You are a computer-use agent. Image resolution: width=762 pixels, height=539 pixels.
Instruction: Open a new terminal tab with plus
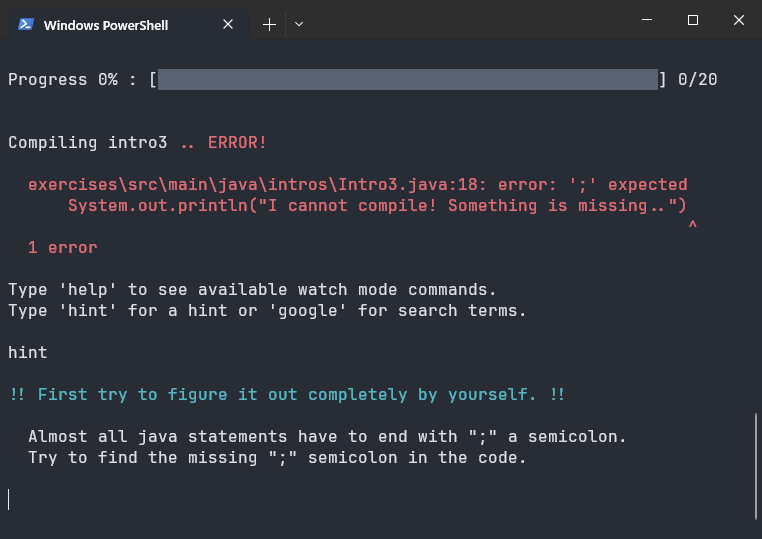click(269, 24)
